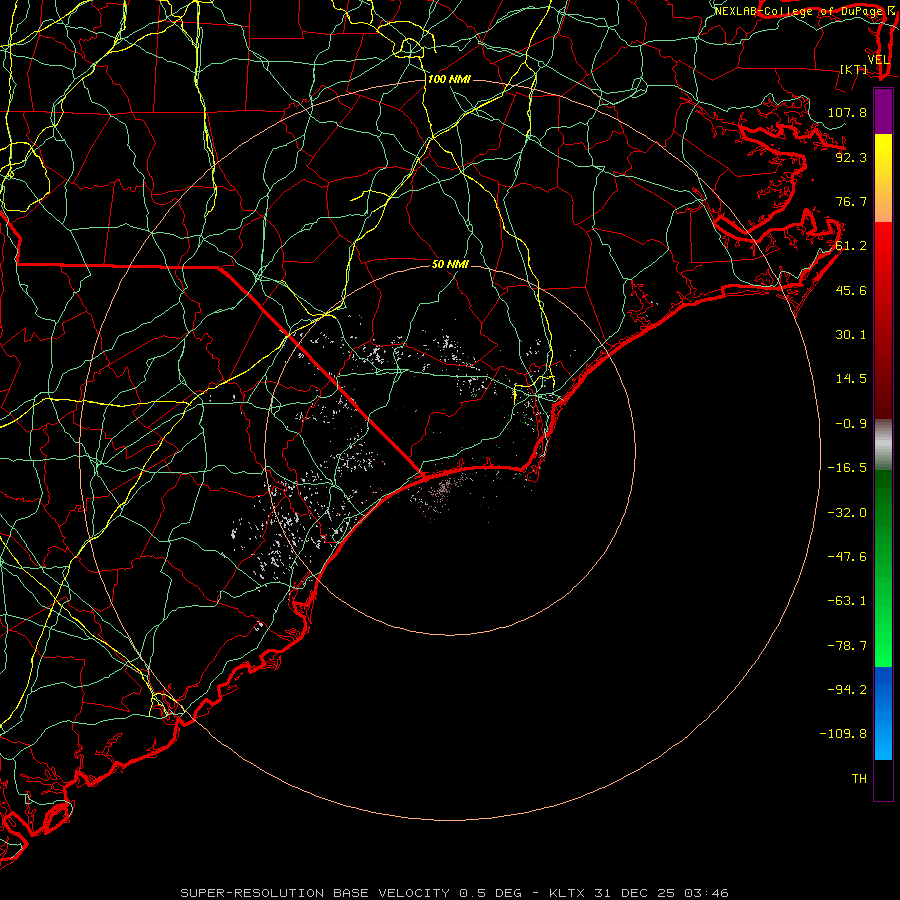Click the -0.9 legend value
Screen dimensions: 900x900
coord(851,424)
